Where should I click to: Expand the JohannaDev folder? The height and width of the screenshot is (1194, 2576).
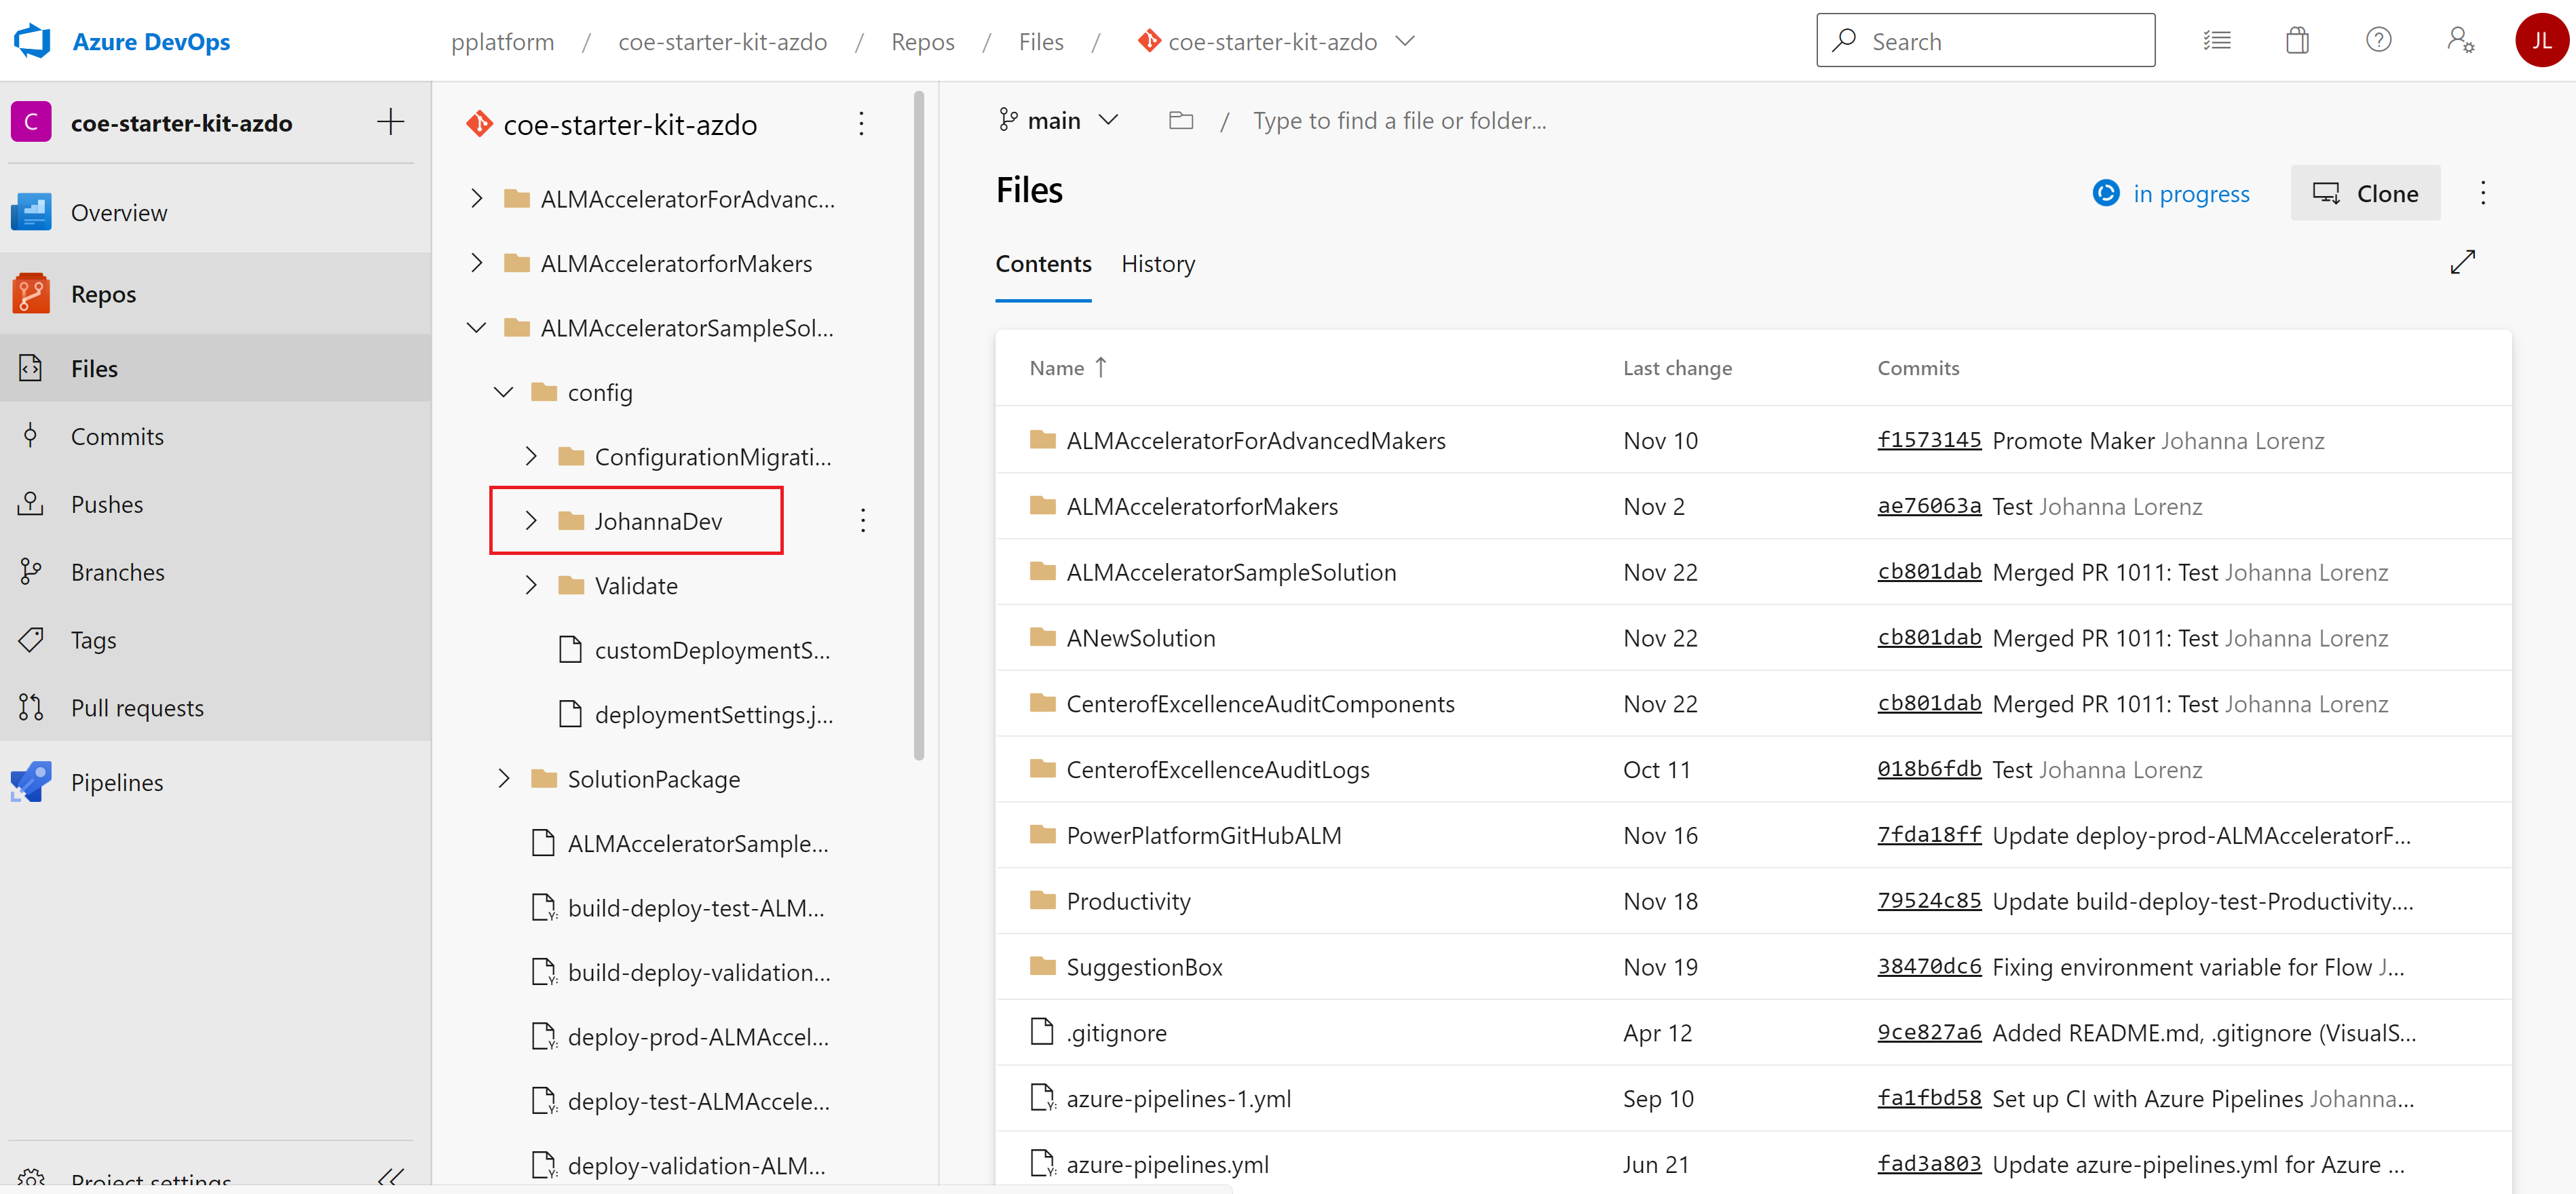tap(531, 519)
